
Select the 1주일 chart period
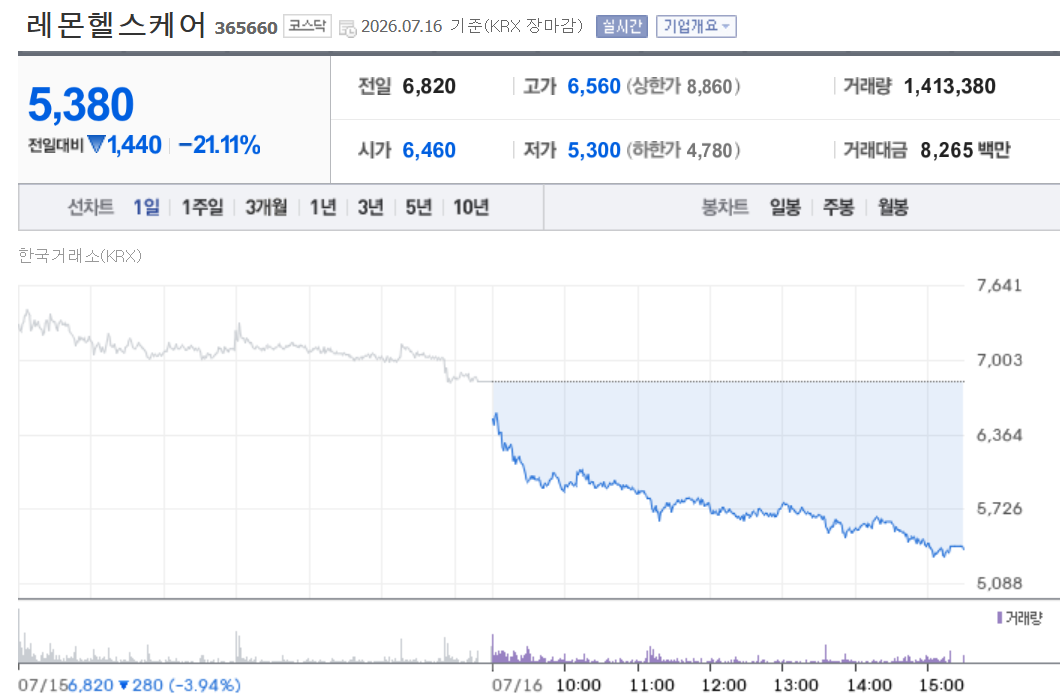pyautogui.click(x=202, y=207)
